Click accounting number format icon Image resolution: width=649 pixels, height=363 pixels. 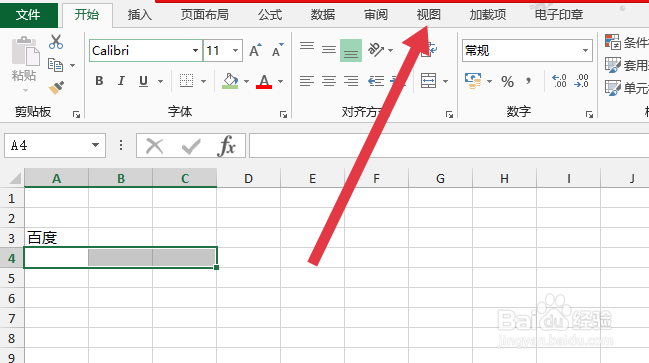pyautogui.click(x=473, y=81)
